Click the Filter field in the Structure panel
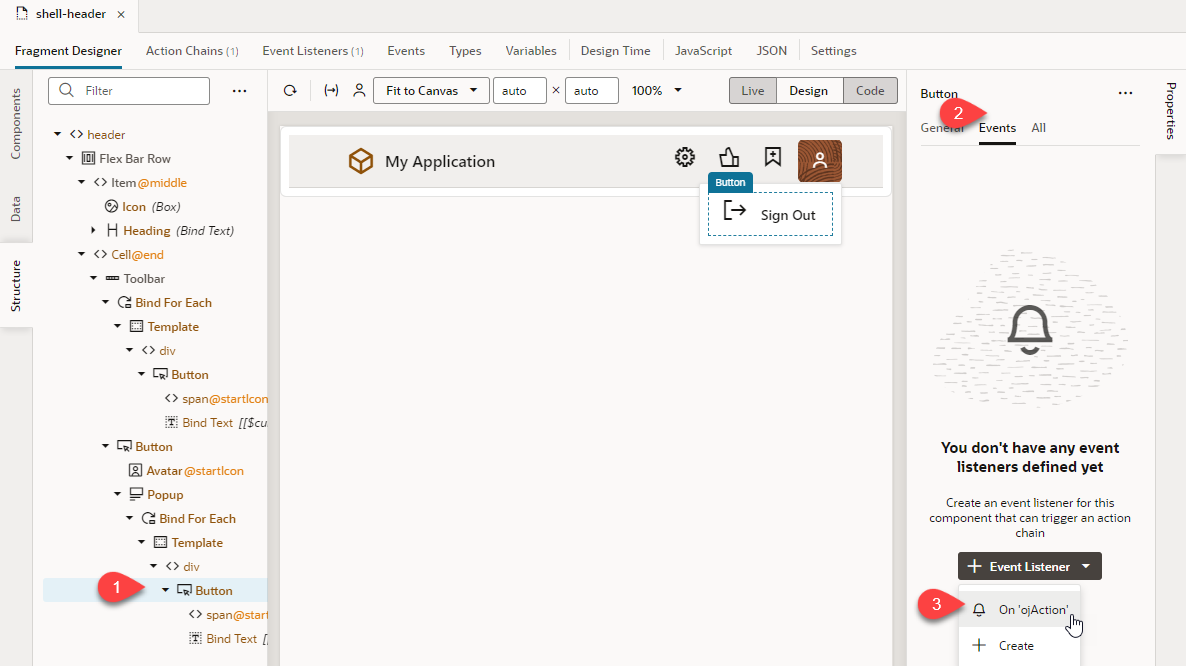 tap(128, 90)
